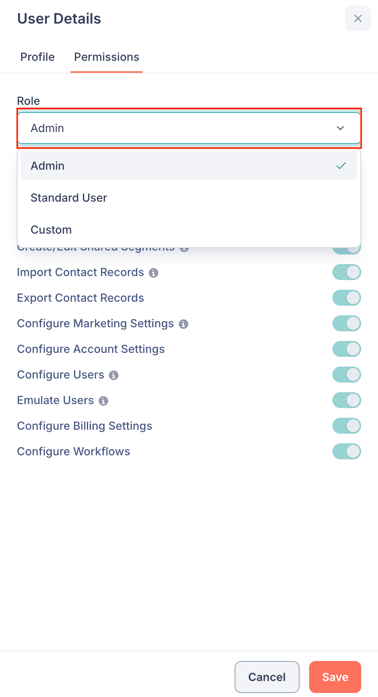
Task: Close the User Details panel with X
Action: pyautogui.click(x=358, y=19)
